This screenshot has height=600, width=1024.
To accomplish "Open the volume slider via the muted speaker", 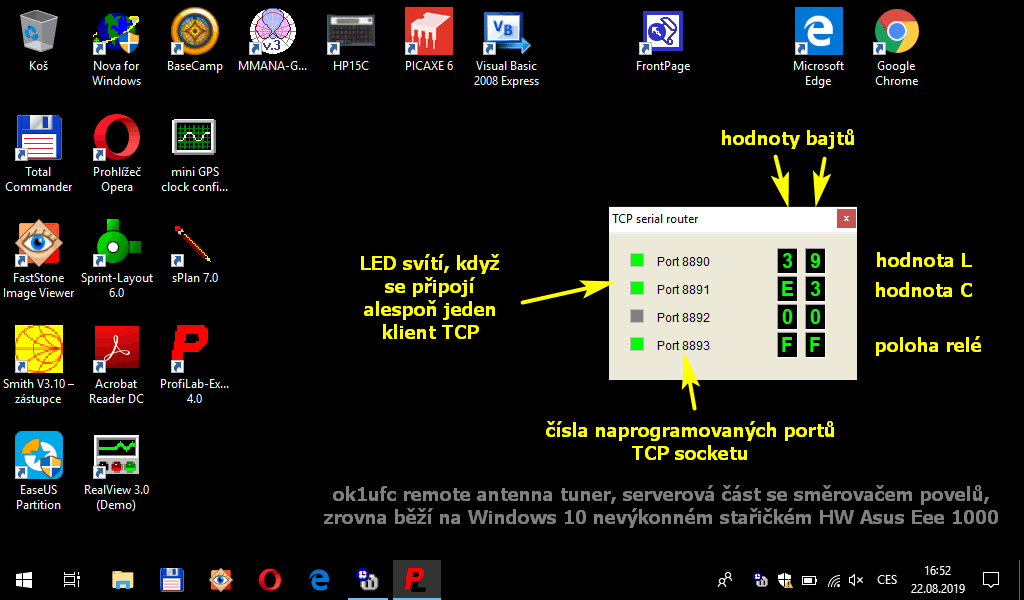I will click(x=855, y=579).
